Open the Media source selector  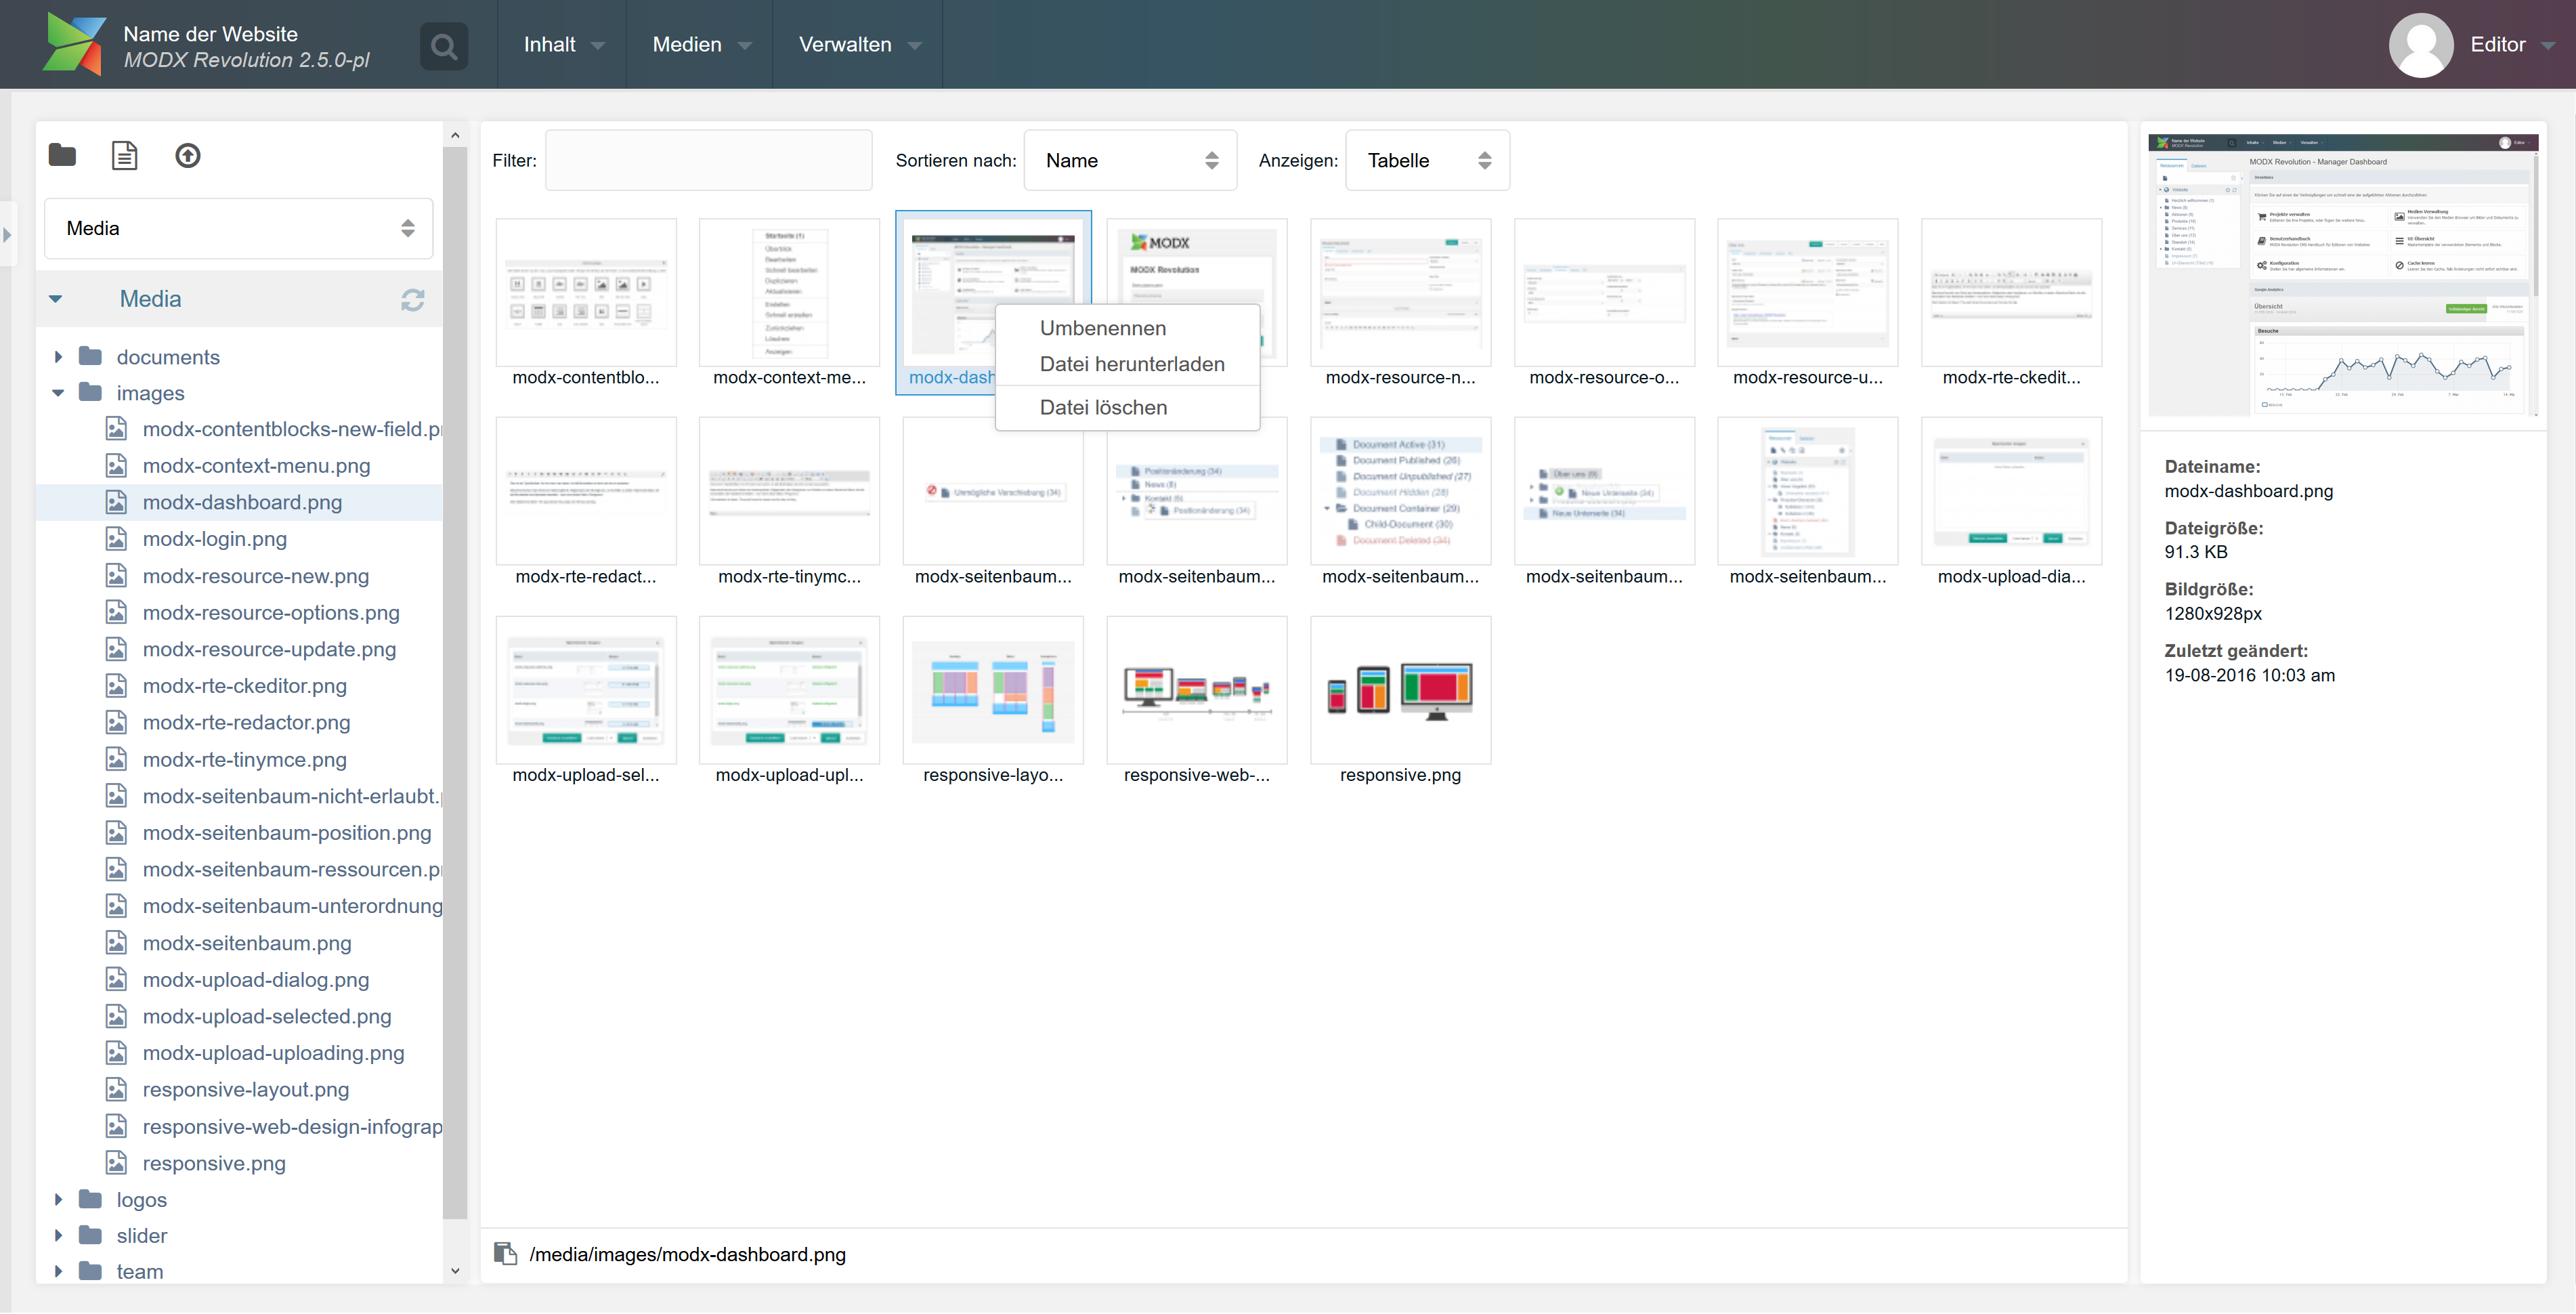pos(238,228)
